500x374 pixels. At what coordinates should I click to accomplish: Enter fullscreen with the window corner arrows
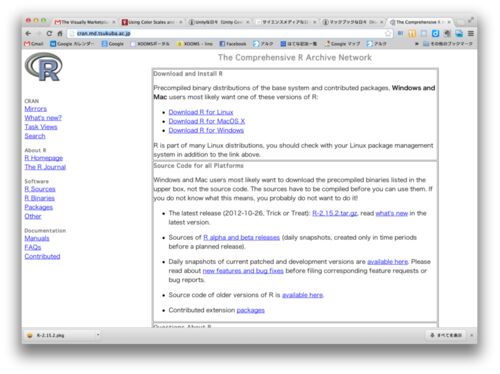pyautogui.click(x=471, y=20)
